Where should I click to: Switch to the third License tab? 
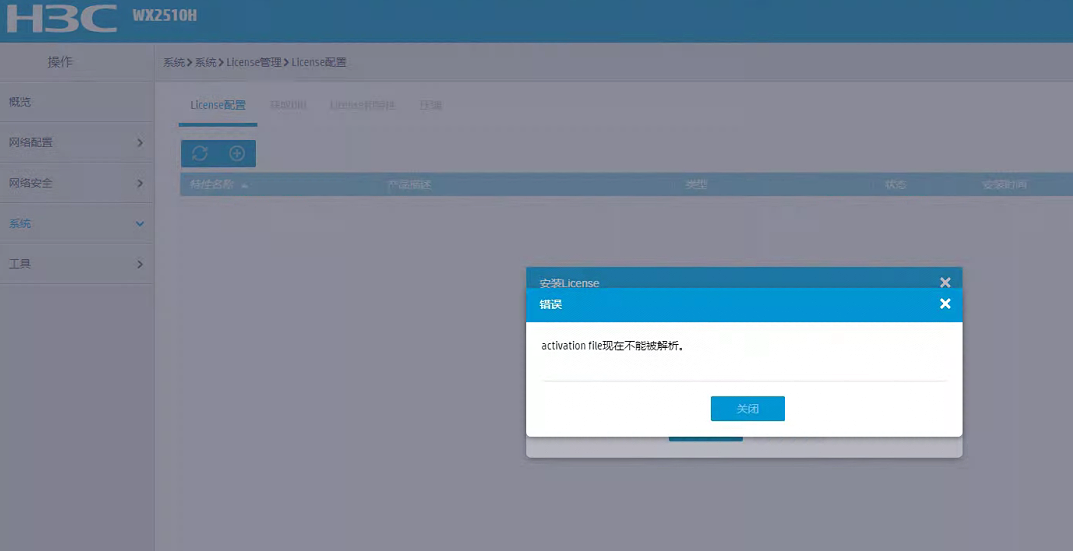363,105
